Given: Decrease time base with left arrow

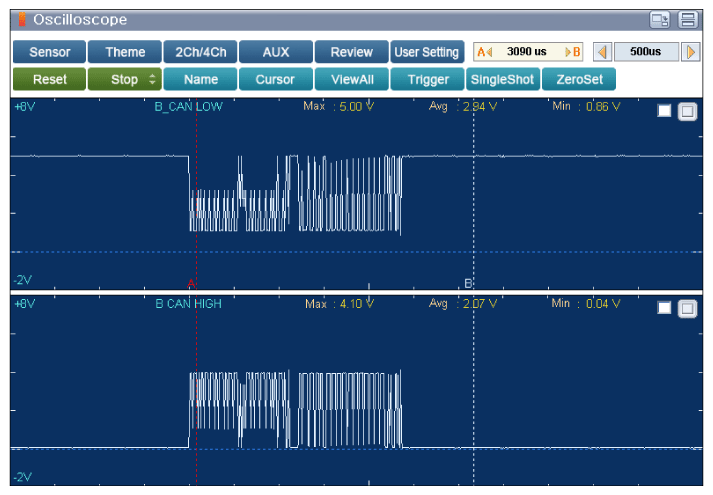Looking at the screenshot, I should tap(603, 52).
